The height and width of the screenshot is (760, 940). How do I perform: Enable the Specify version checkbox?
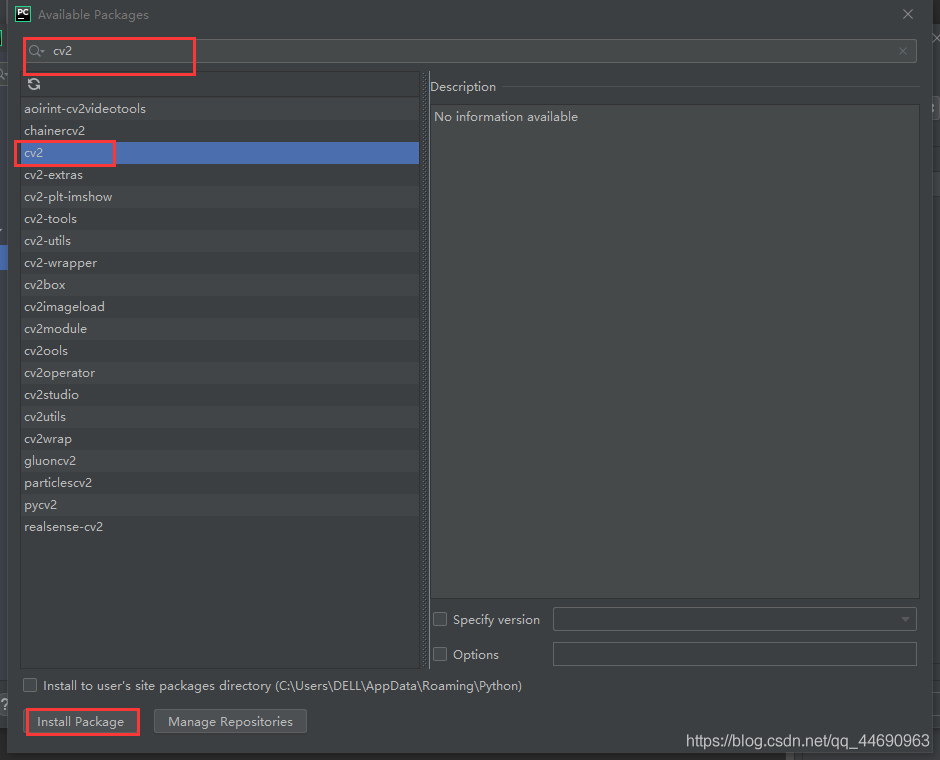[440, 619]
